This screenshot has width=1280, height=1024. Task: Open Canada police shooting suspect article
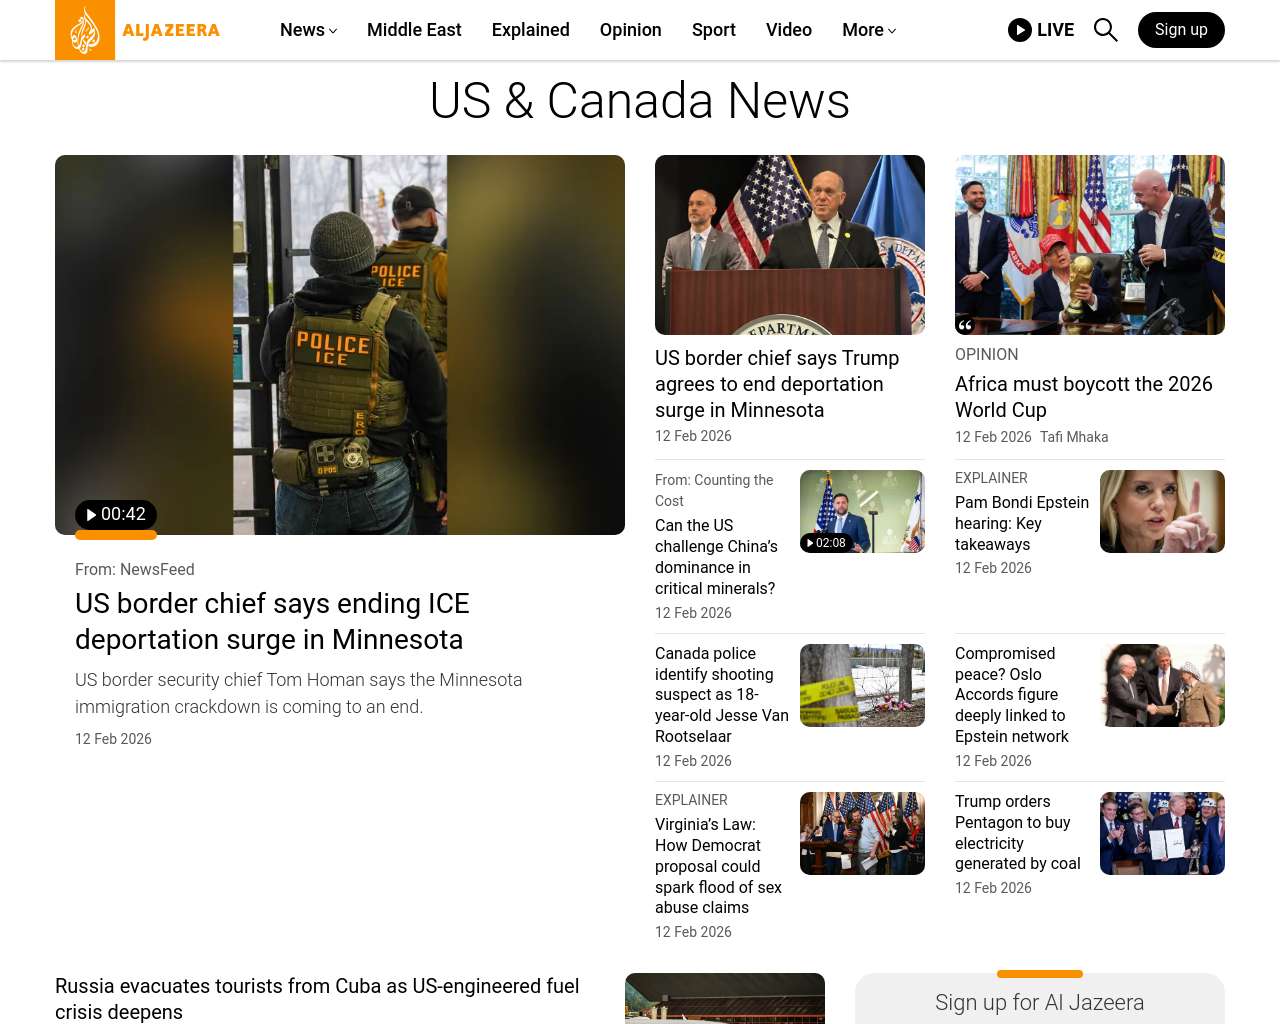click(722, 695)
